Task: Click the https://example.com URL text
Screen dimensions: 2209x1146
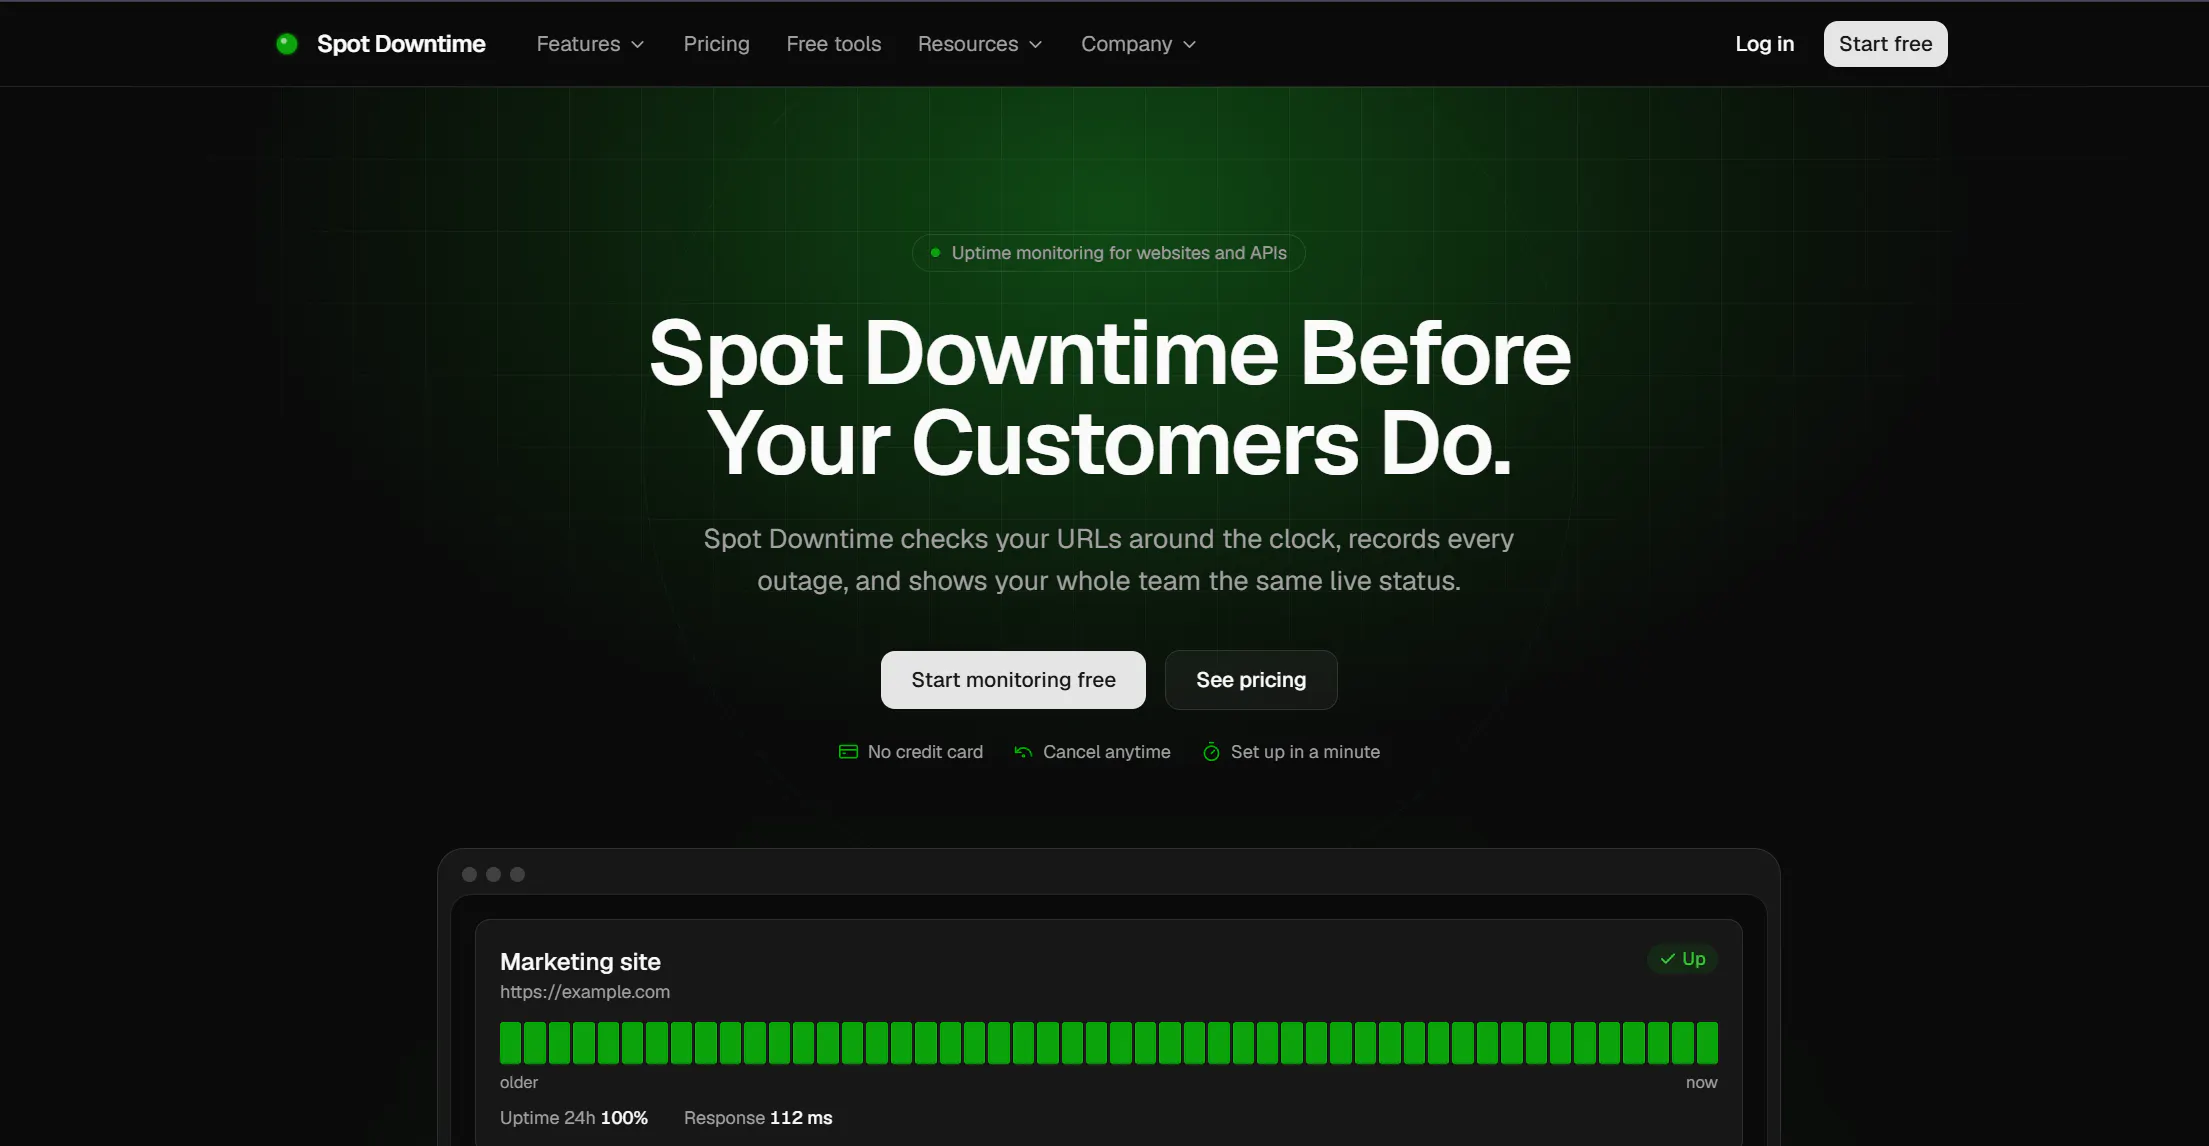Action: 585,992
